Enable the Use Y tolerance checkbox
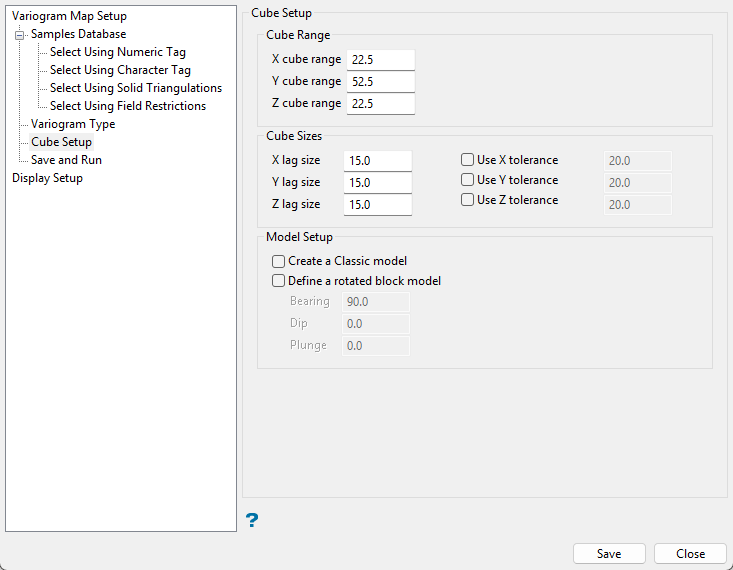This screenshot has height=570, width=733. (x=467, y=180)
